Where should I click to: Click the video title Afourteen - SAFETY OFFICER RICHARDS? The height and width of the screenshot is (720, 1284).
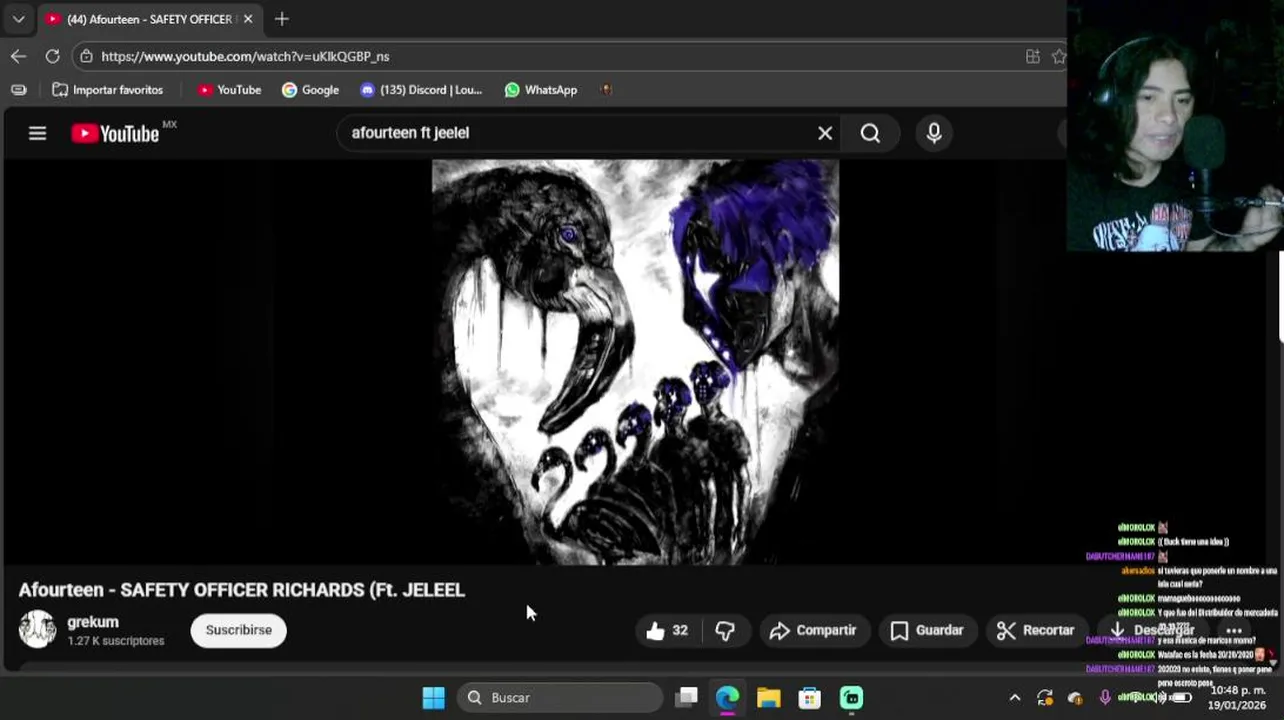242,590
